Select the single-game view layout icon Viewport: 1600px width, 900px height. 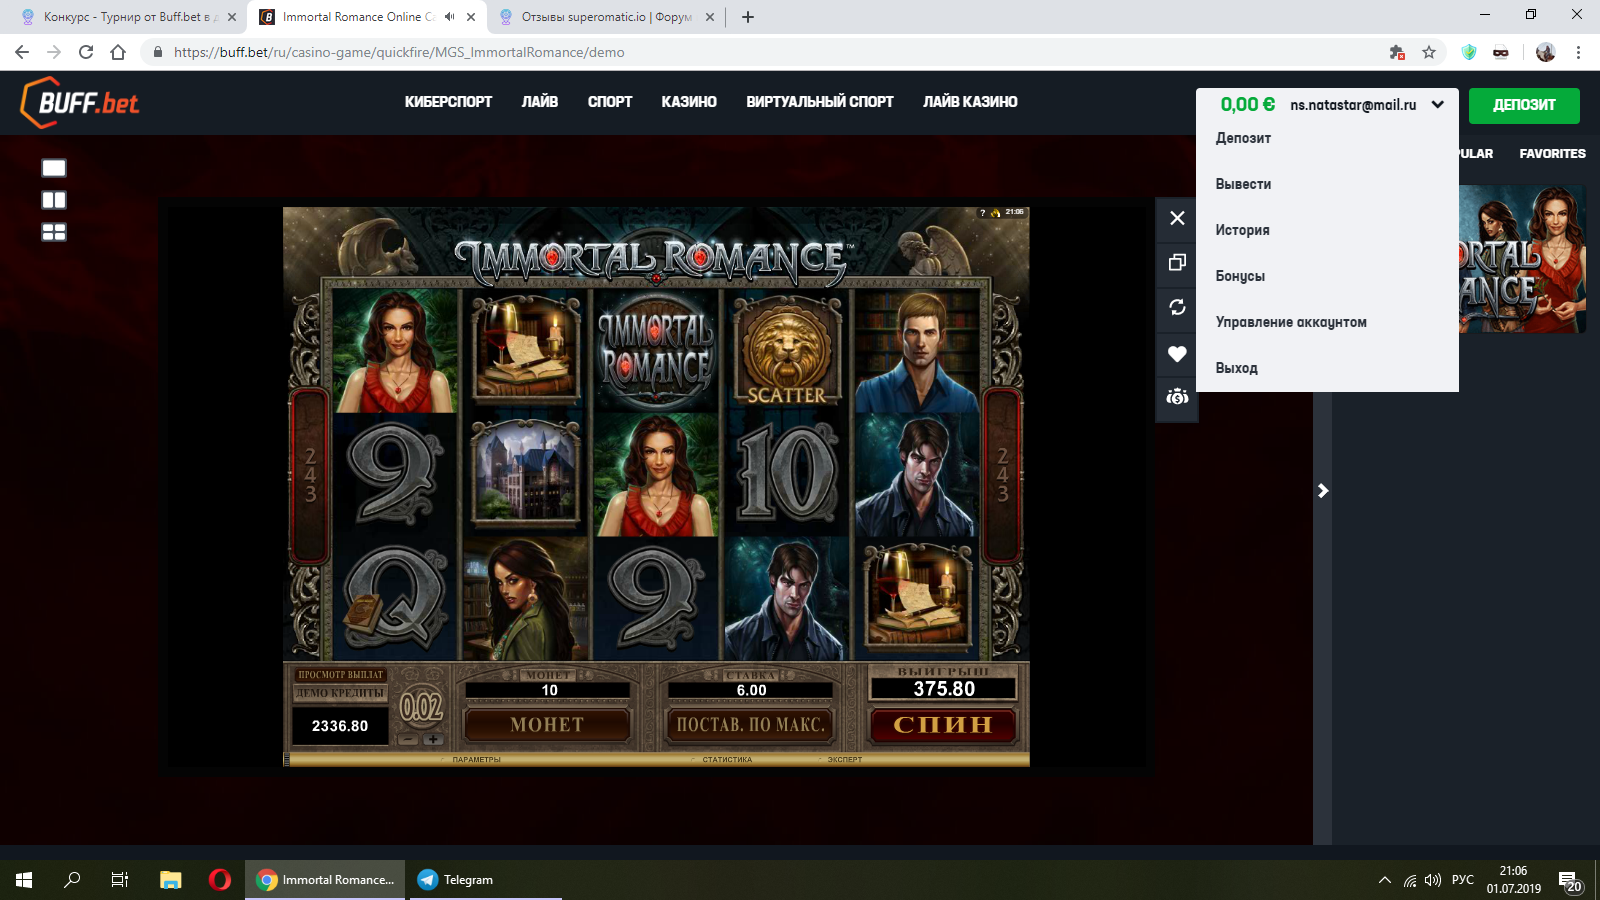54,168
